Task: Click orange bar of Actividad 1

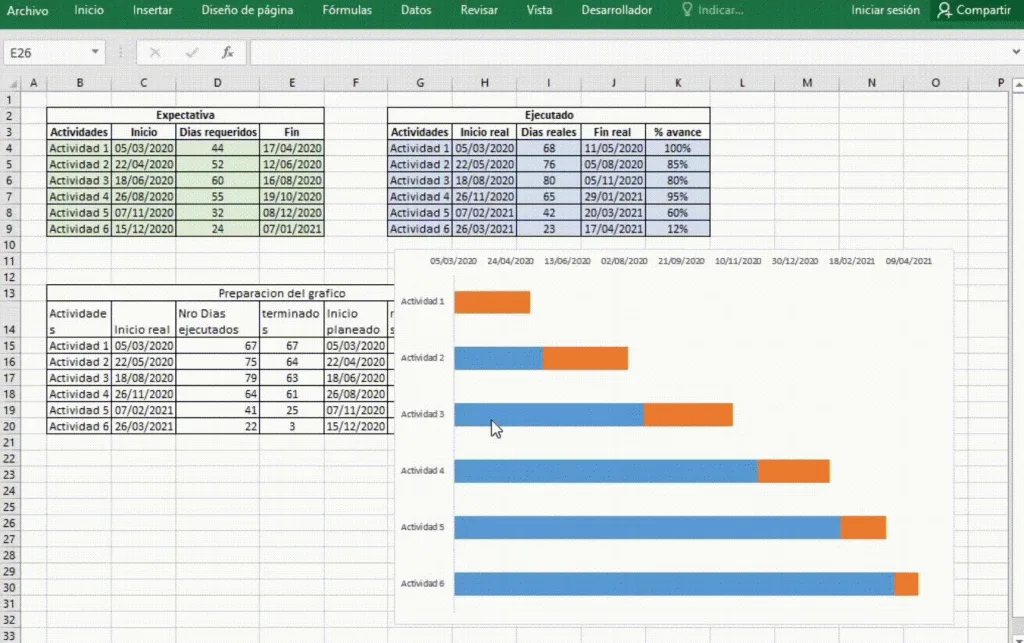Action: 492,302
